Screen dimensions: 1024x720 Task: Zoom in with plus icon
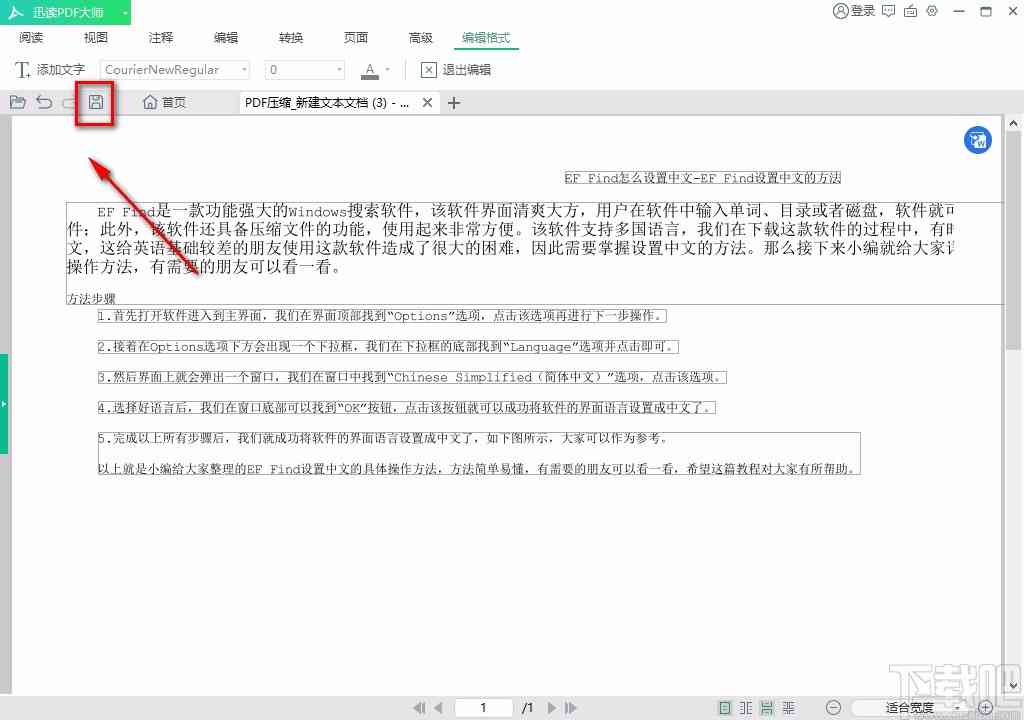point(985,708)
